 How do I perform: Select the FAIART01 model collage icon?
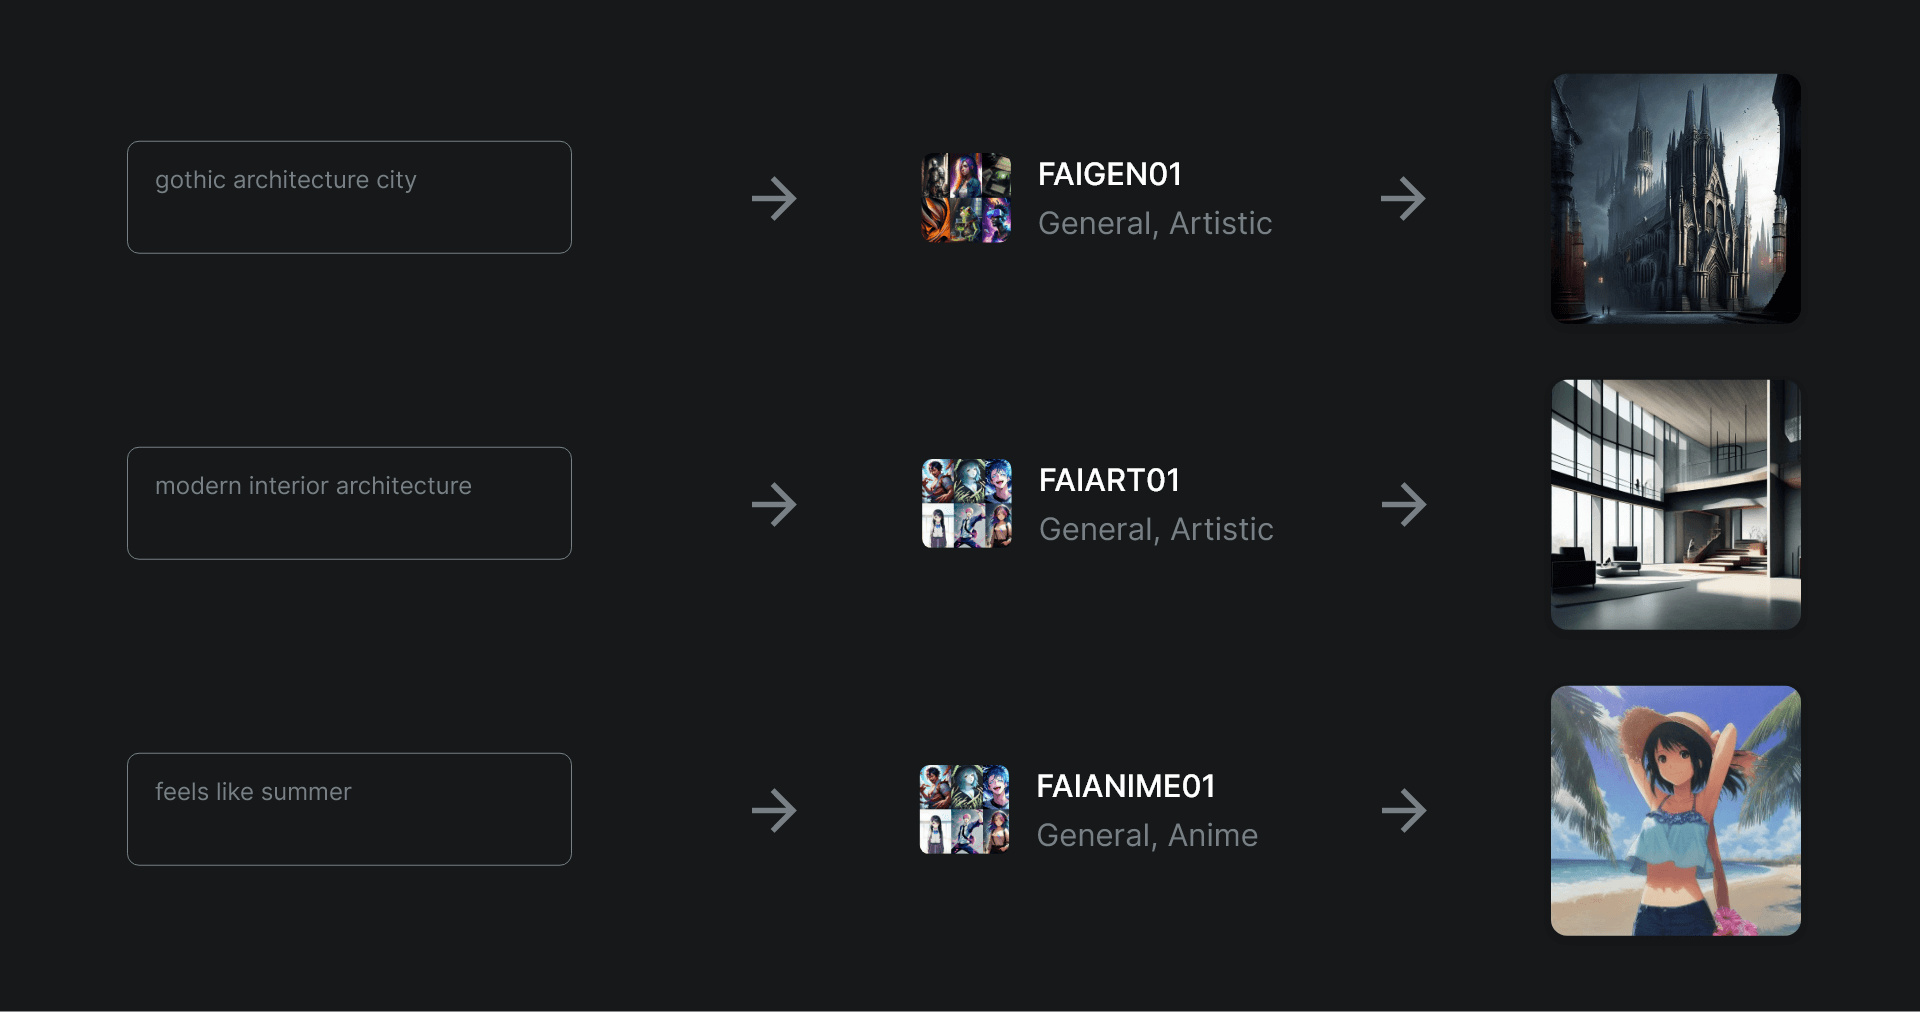pyautogui.click(x=966, y=504)
